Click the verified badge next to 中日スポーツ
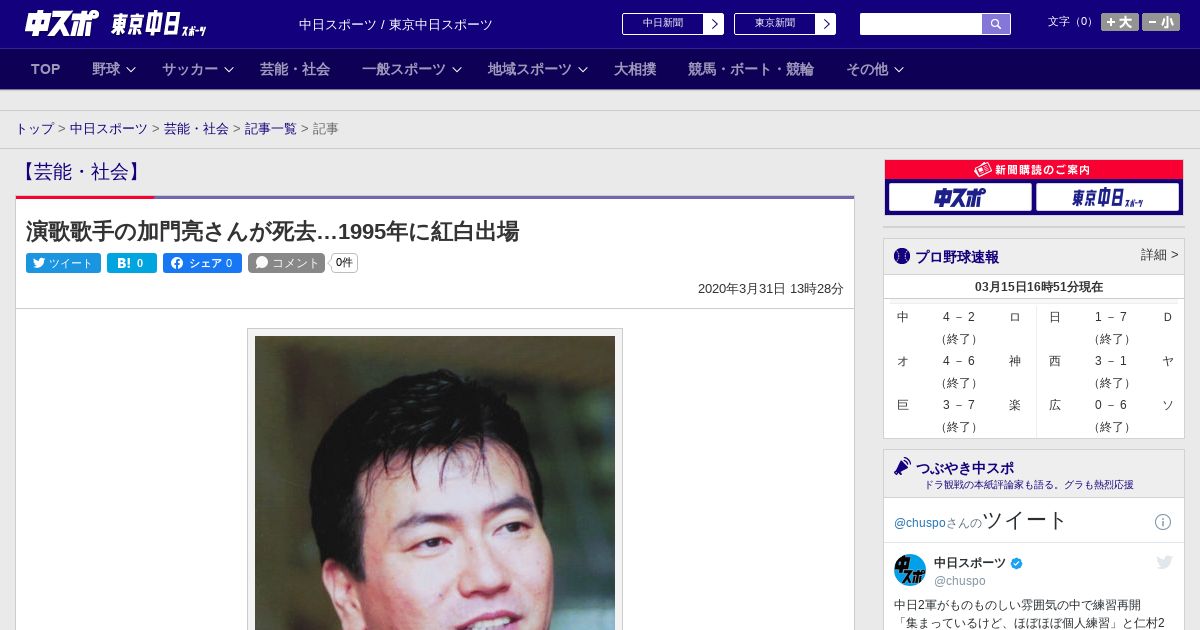Screen dimensions: 1200x630 tap(1017, 564)
